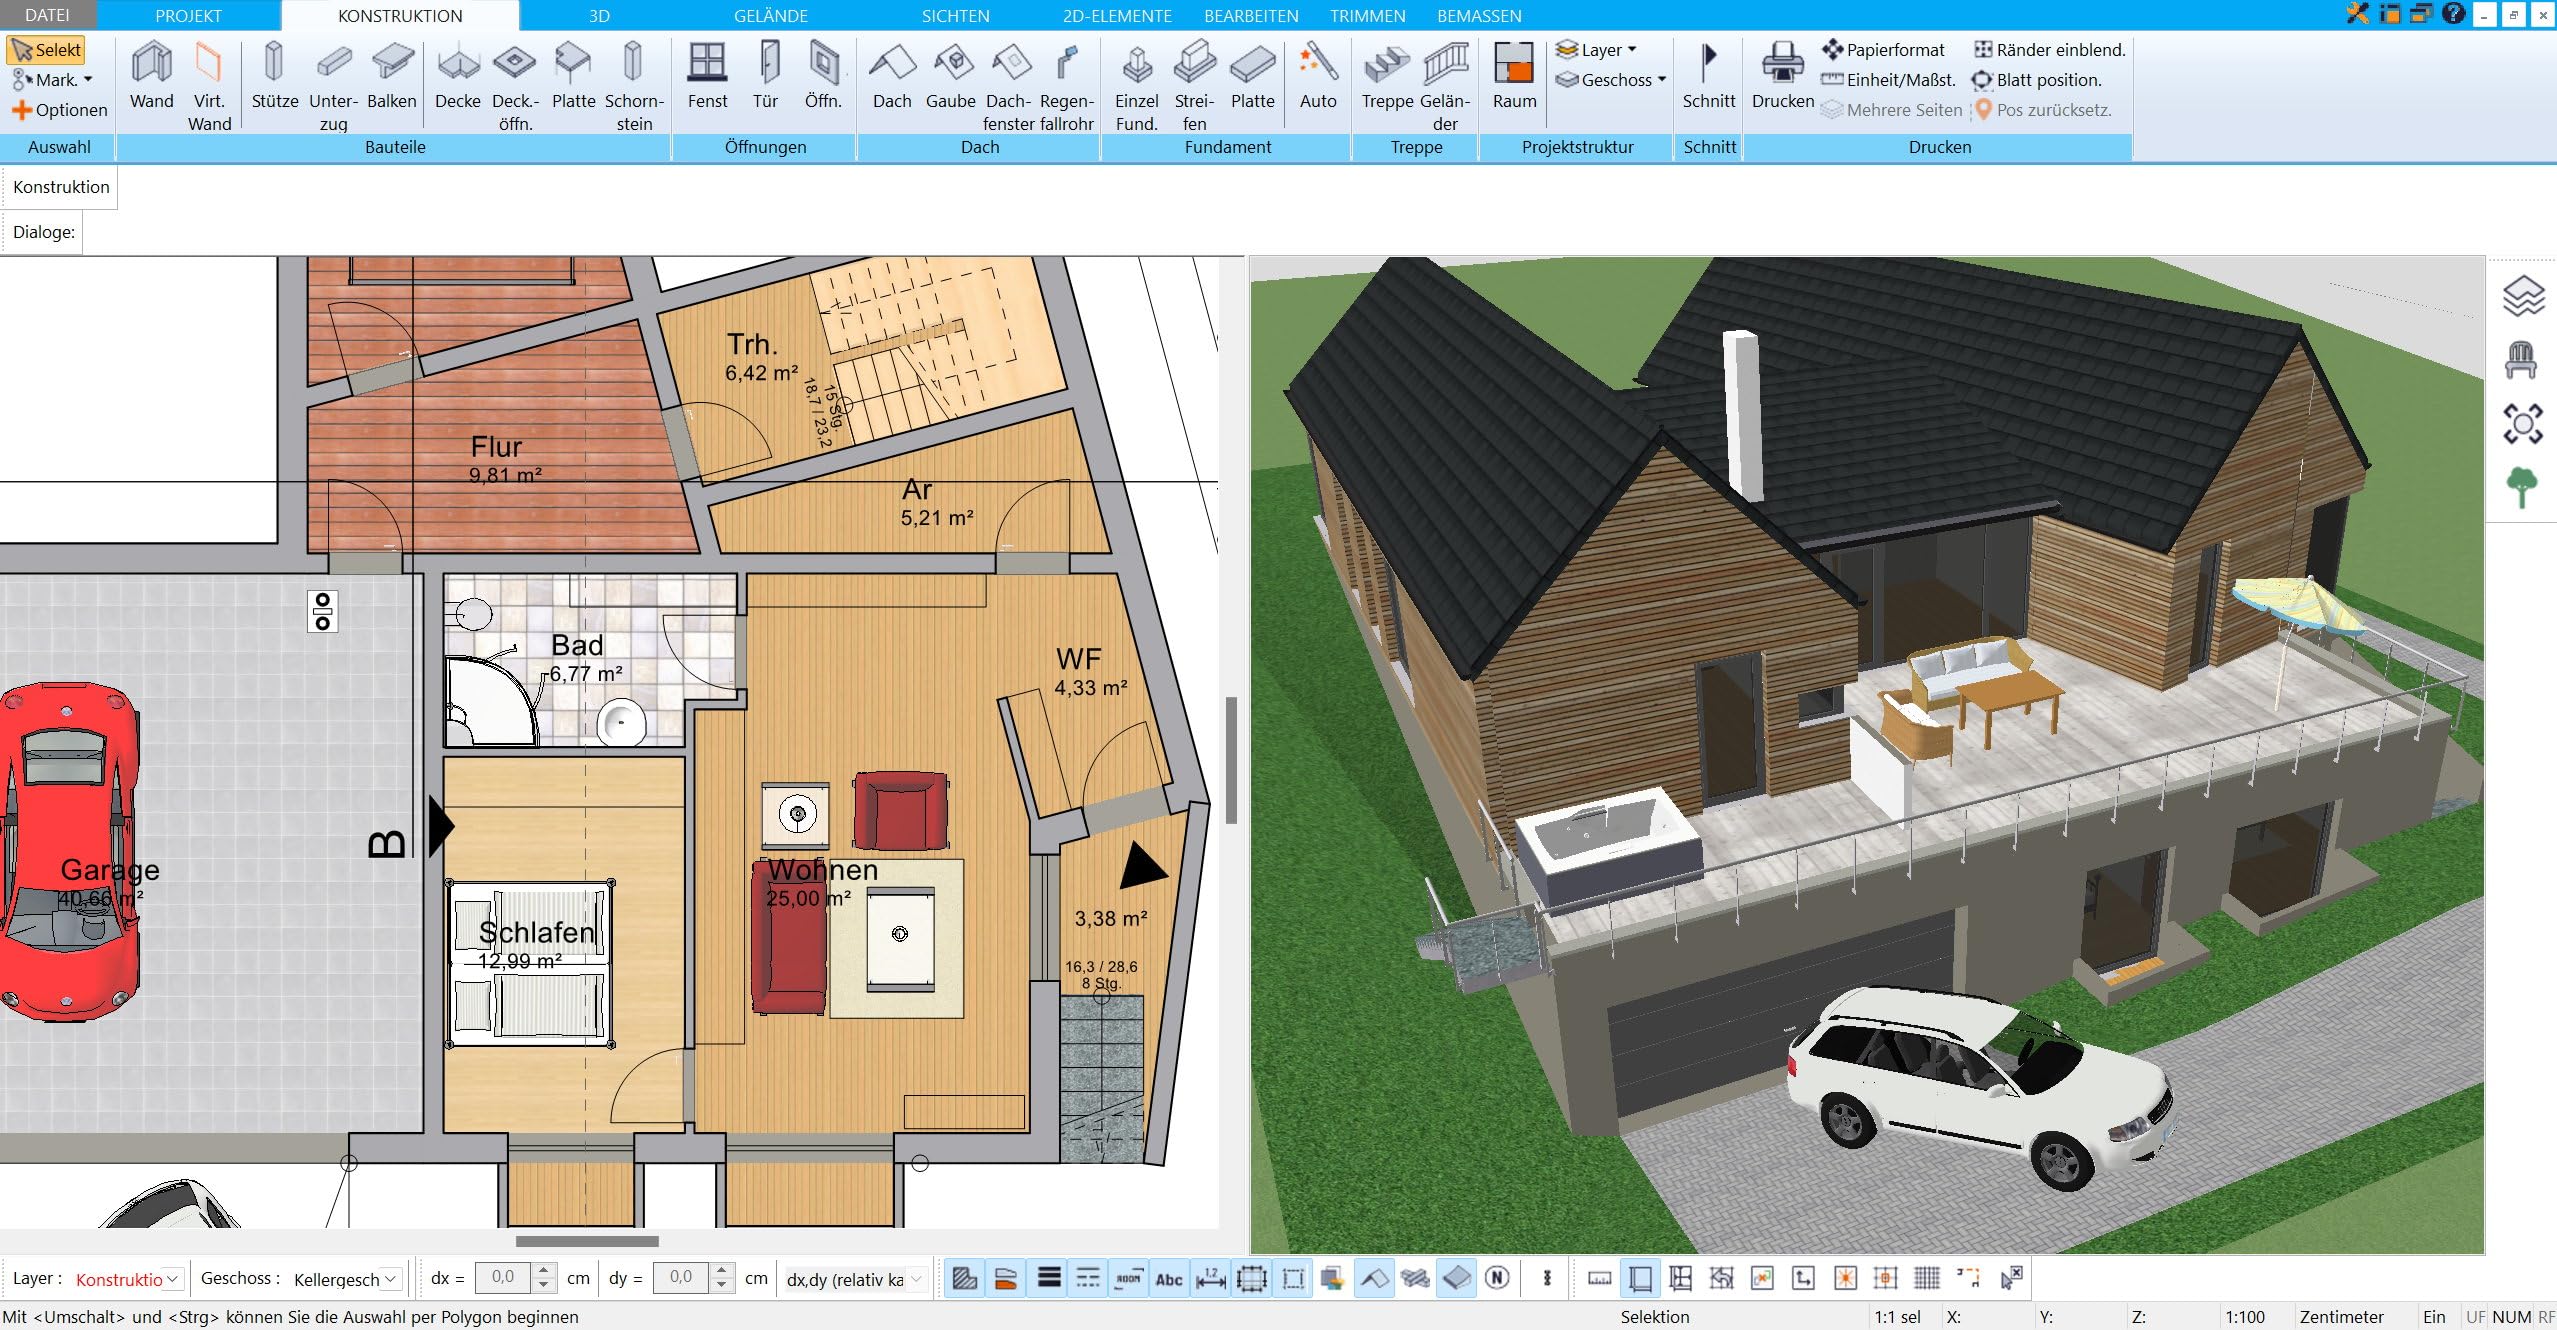The height and width of the screenshot is (1330, 2557).
Task: Toggle north arrow (N) display
Action: tap(1497, 1278)
